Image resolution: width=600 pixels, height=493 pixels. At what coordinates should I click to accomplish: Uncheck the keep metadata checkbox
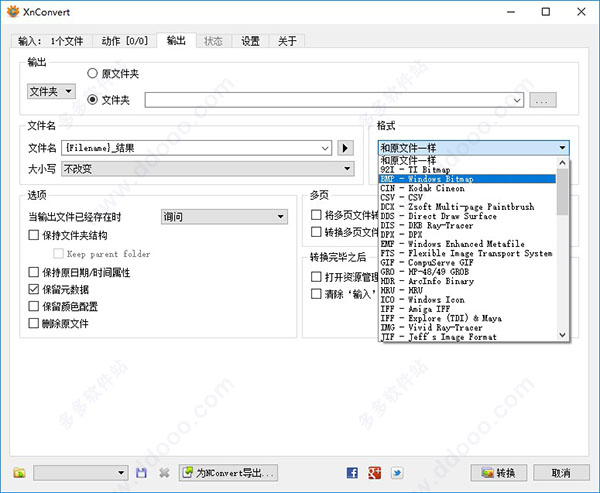click(x=34, y=289)
